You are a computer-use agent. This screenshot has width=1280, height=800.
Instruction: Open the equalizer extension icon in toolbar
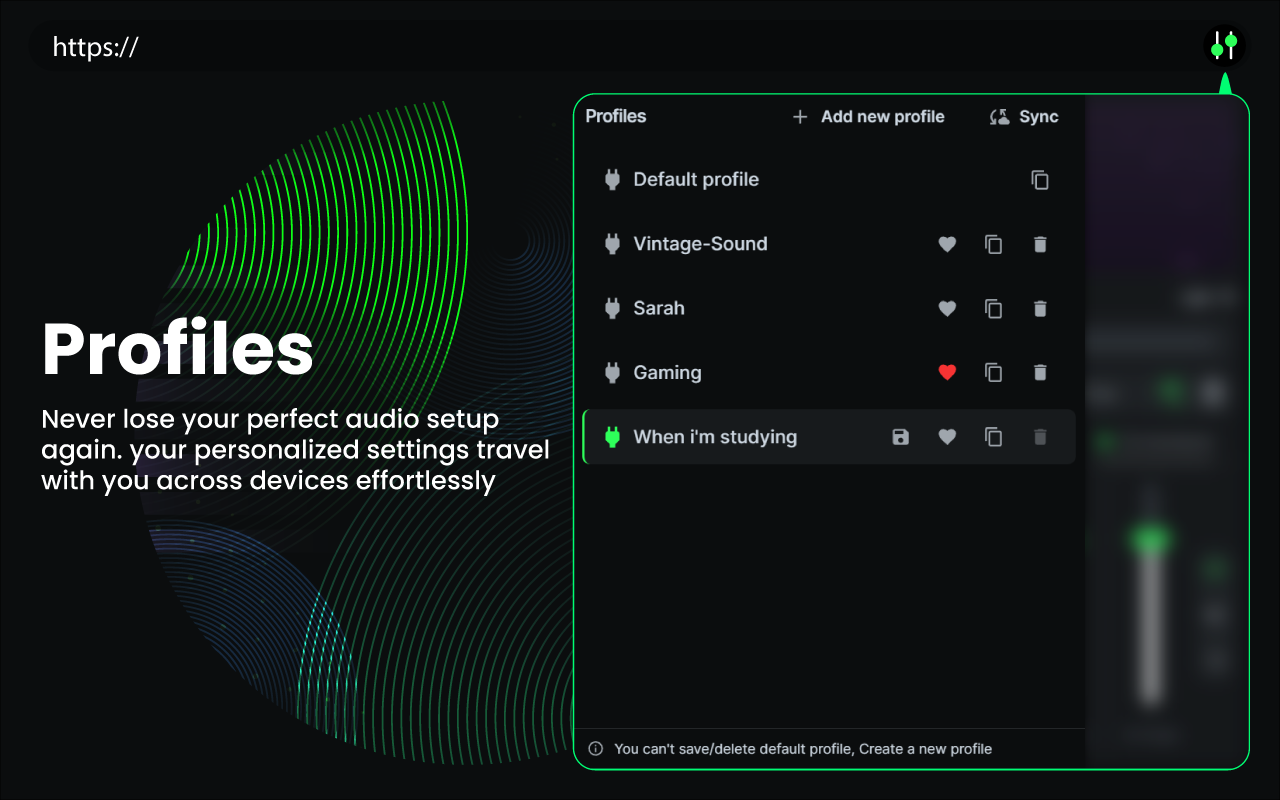coord(1224,46)
